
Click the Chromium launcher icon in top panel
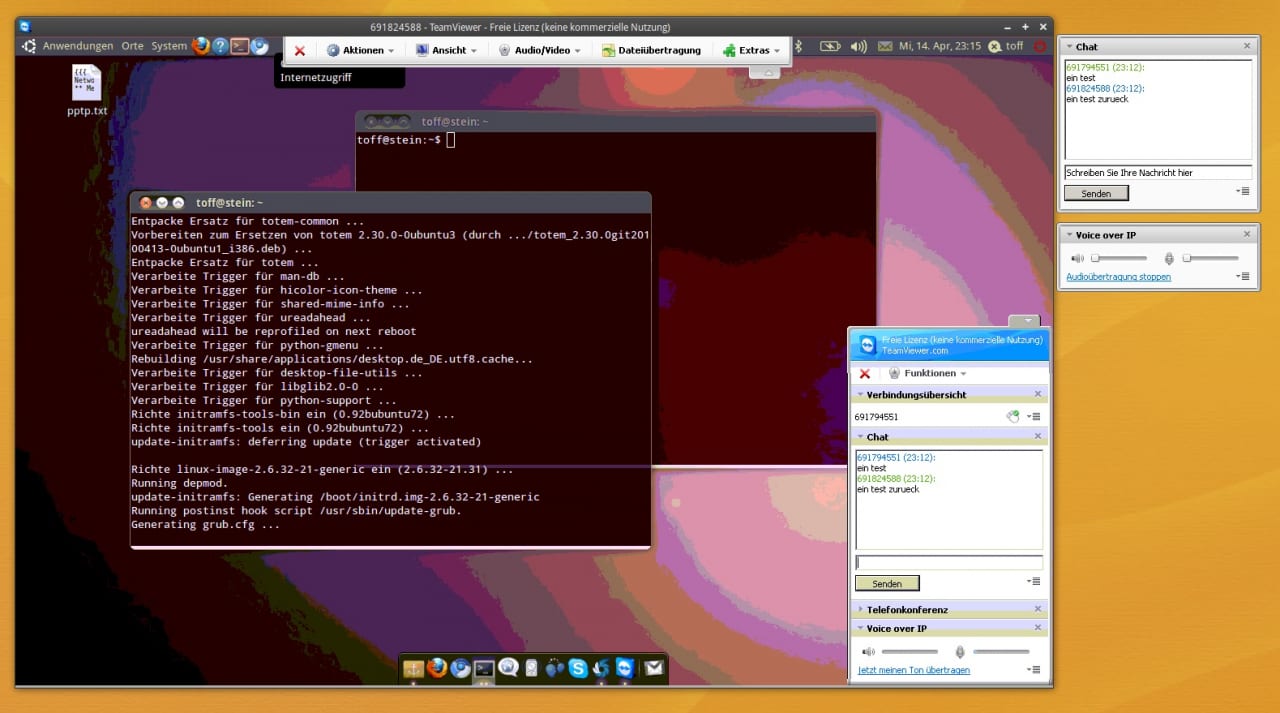pyautogui.click(x=259, y=46)
